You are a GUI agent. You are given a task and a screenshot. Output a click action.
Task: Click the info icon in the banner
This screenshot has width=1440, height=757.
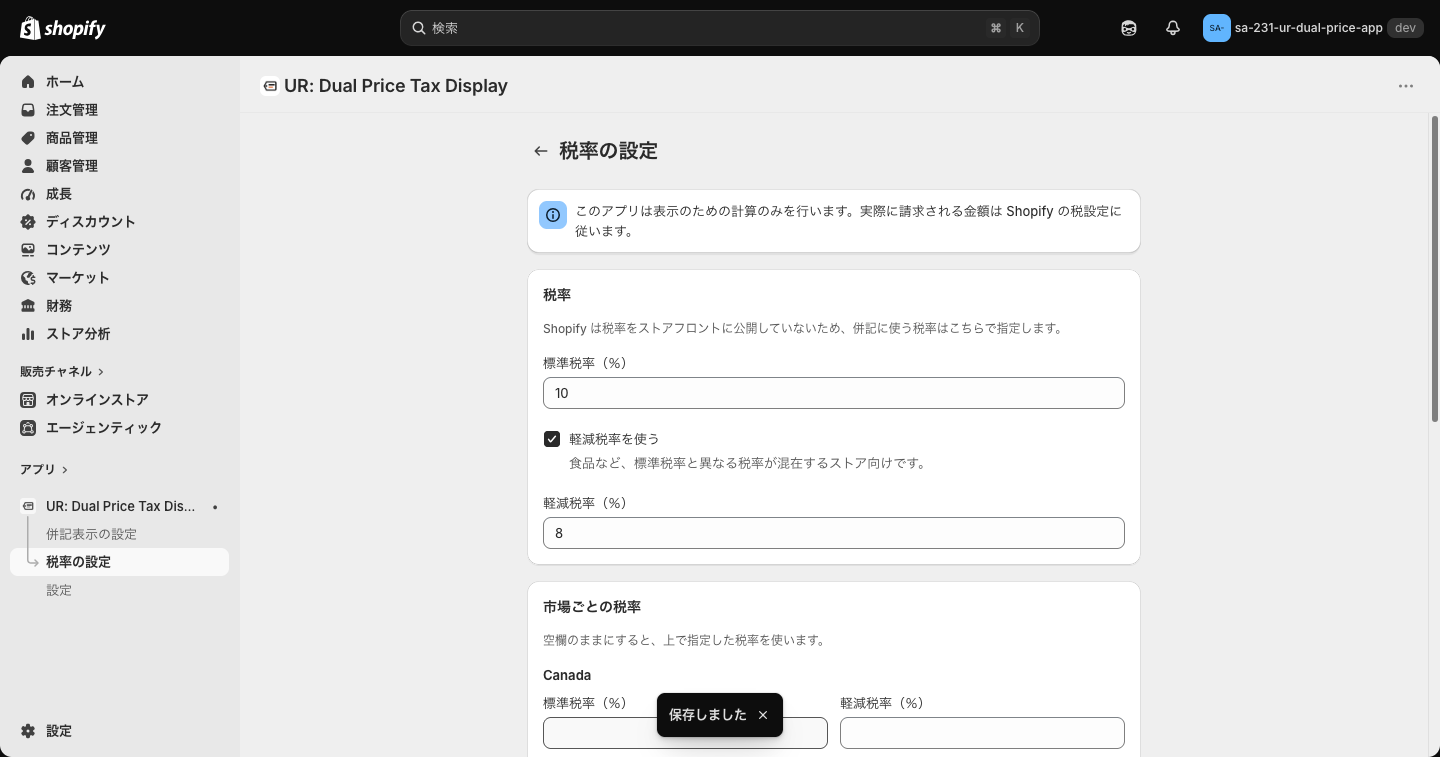click(x=553, y=215)
